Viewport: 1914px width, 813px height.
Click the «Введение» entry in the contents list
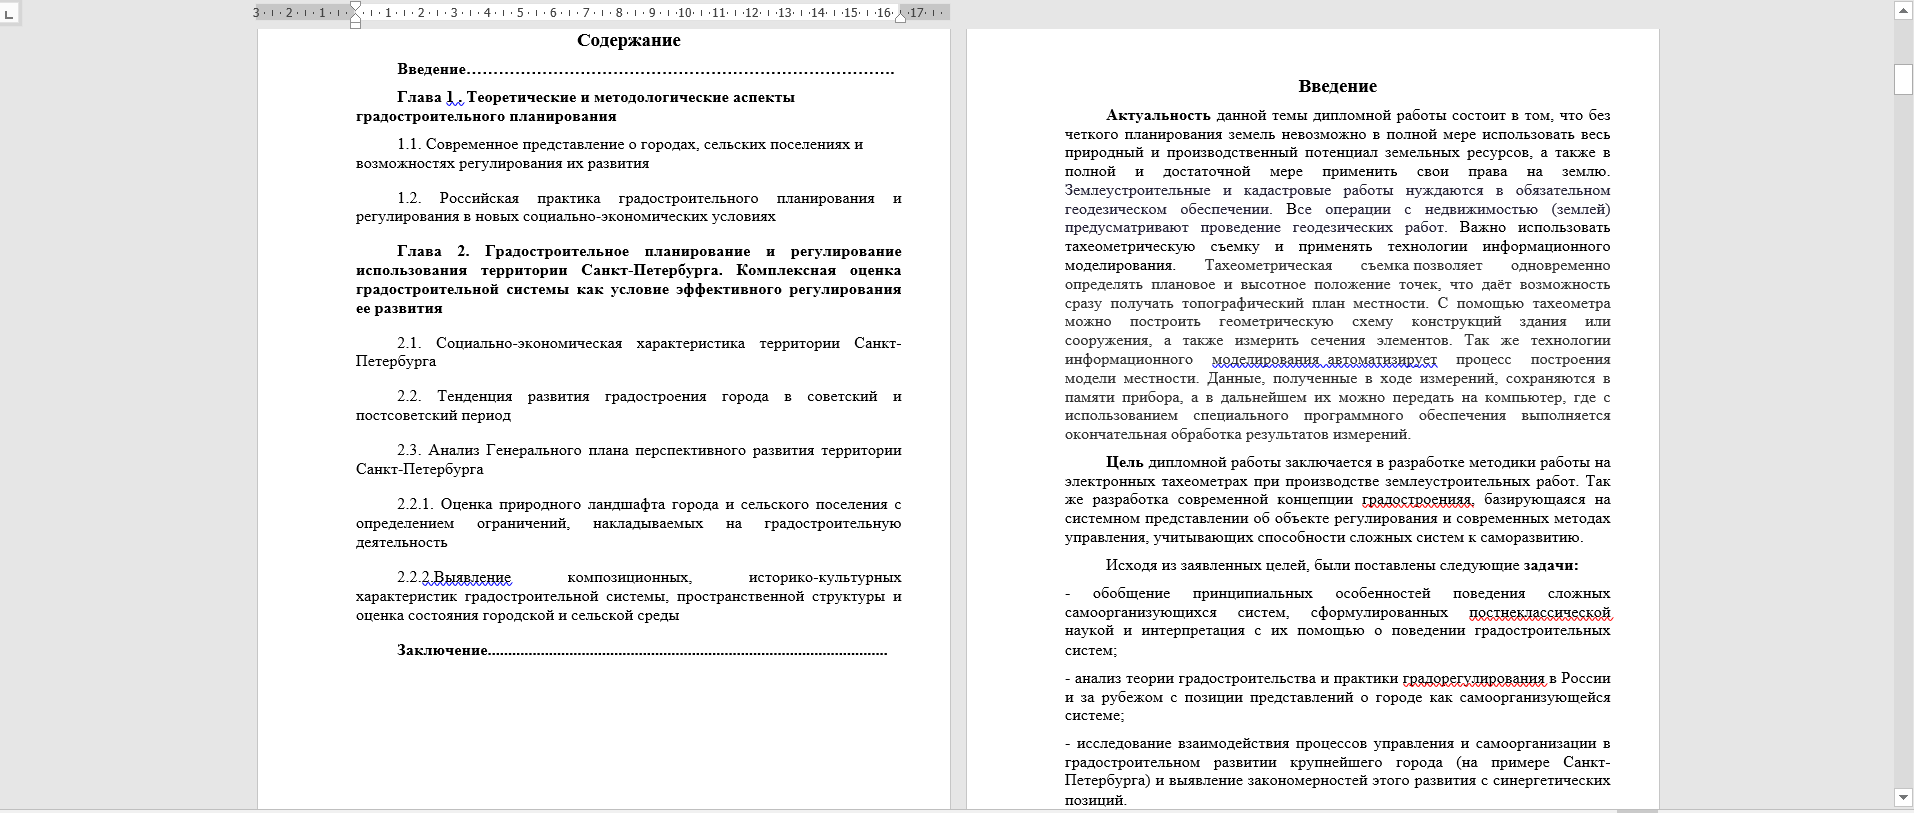[432, 69]
